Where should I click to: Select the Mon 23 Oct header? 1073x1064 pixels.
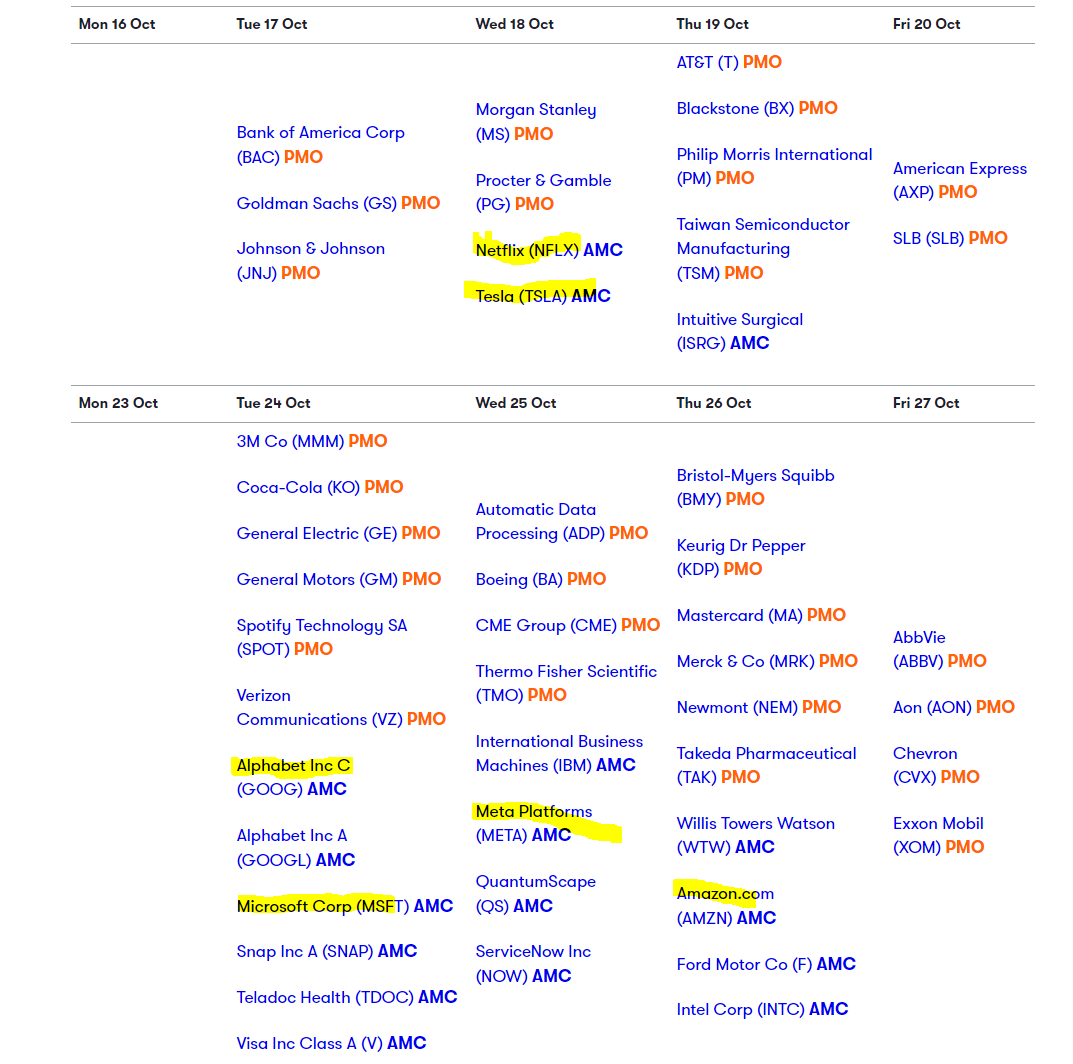[118, 403]
